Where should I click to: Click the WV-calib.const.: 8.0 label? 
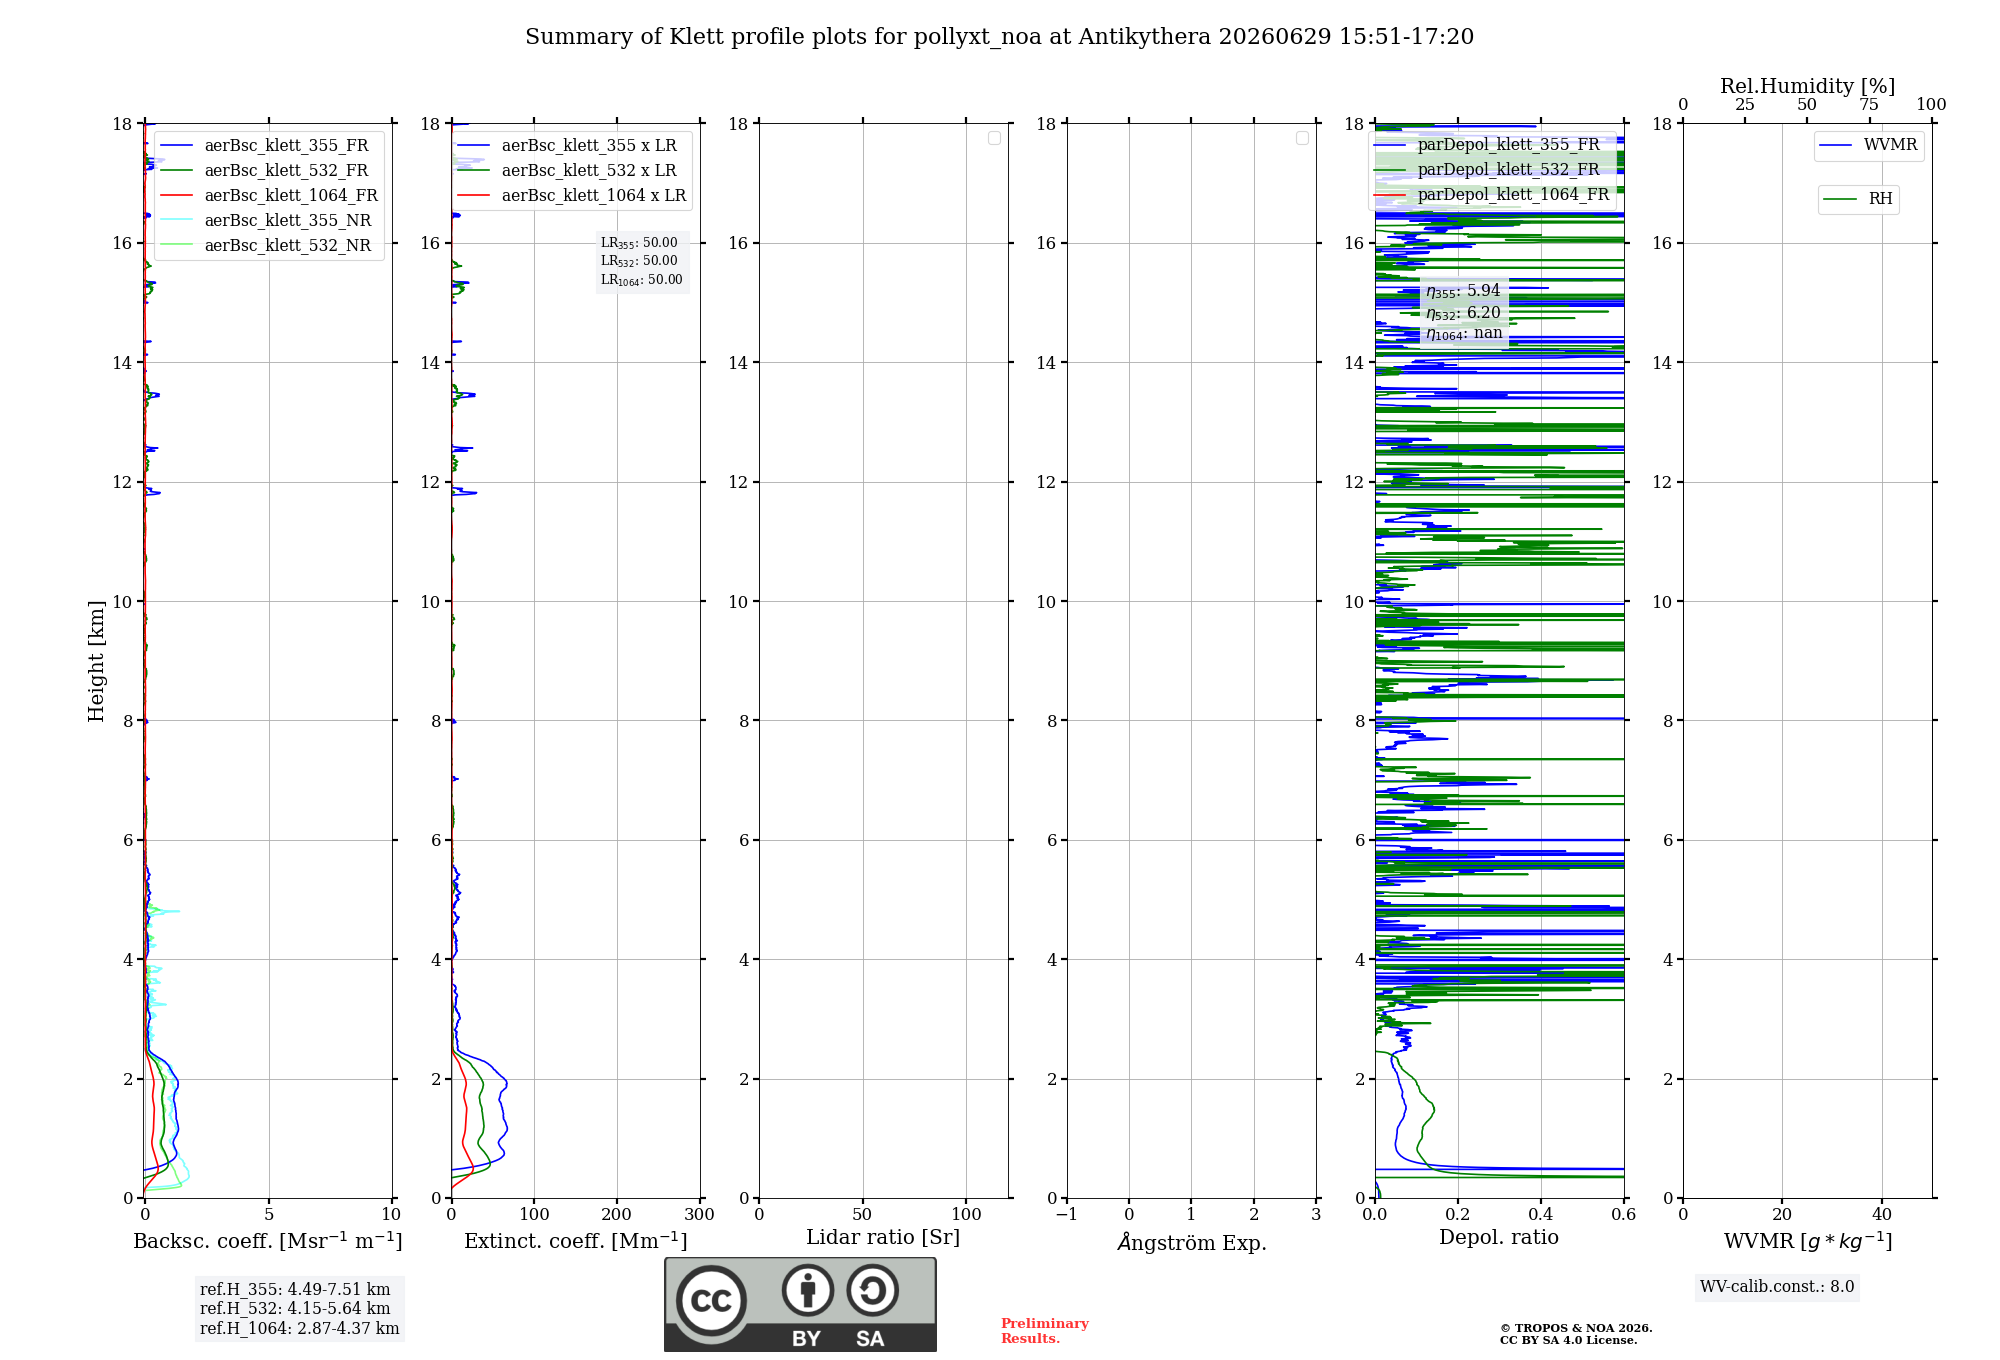point(1777,1287)
